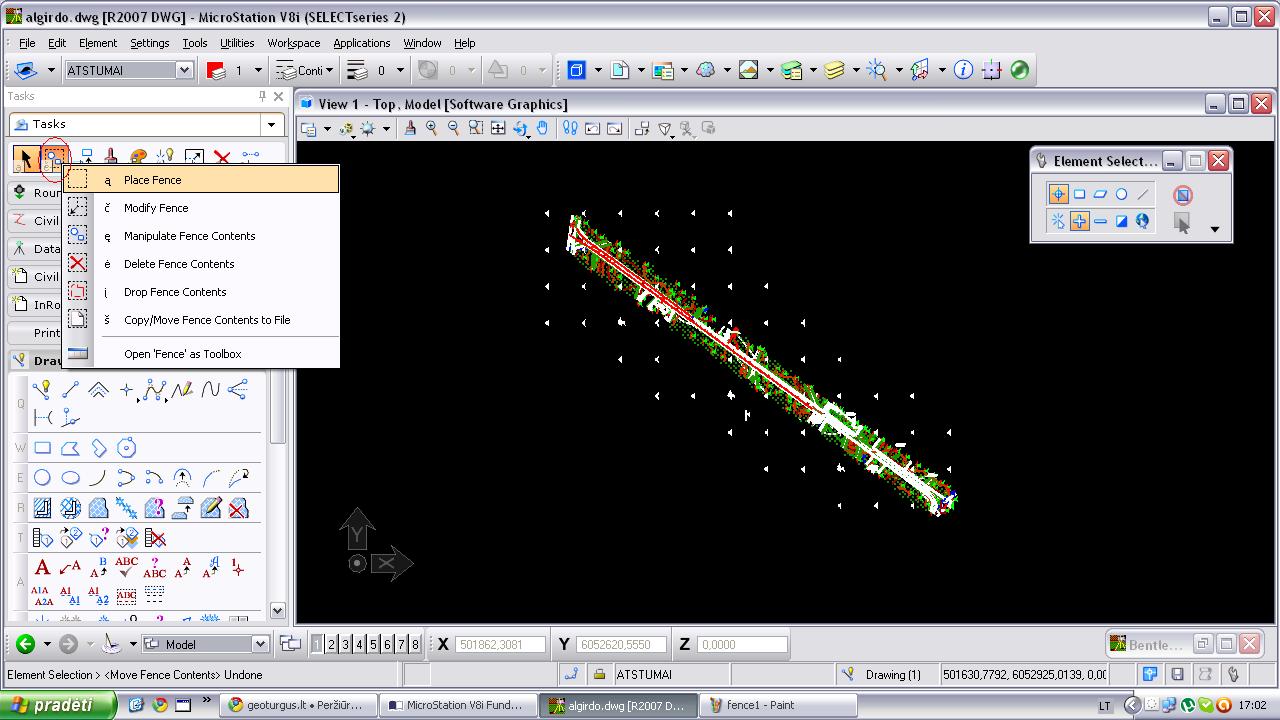Click Fit View icon in view toolbar
Image resolution: width=1280 pixels, height=720 pixels.
pyautogui.click(x=498, y=128)
